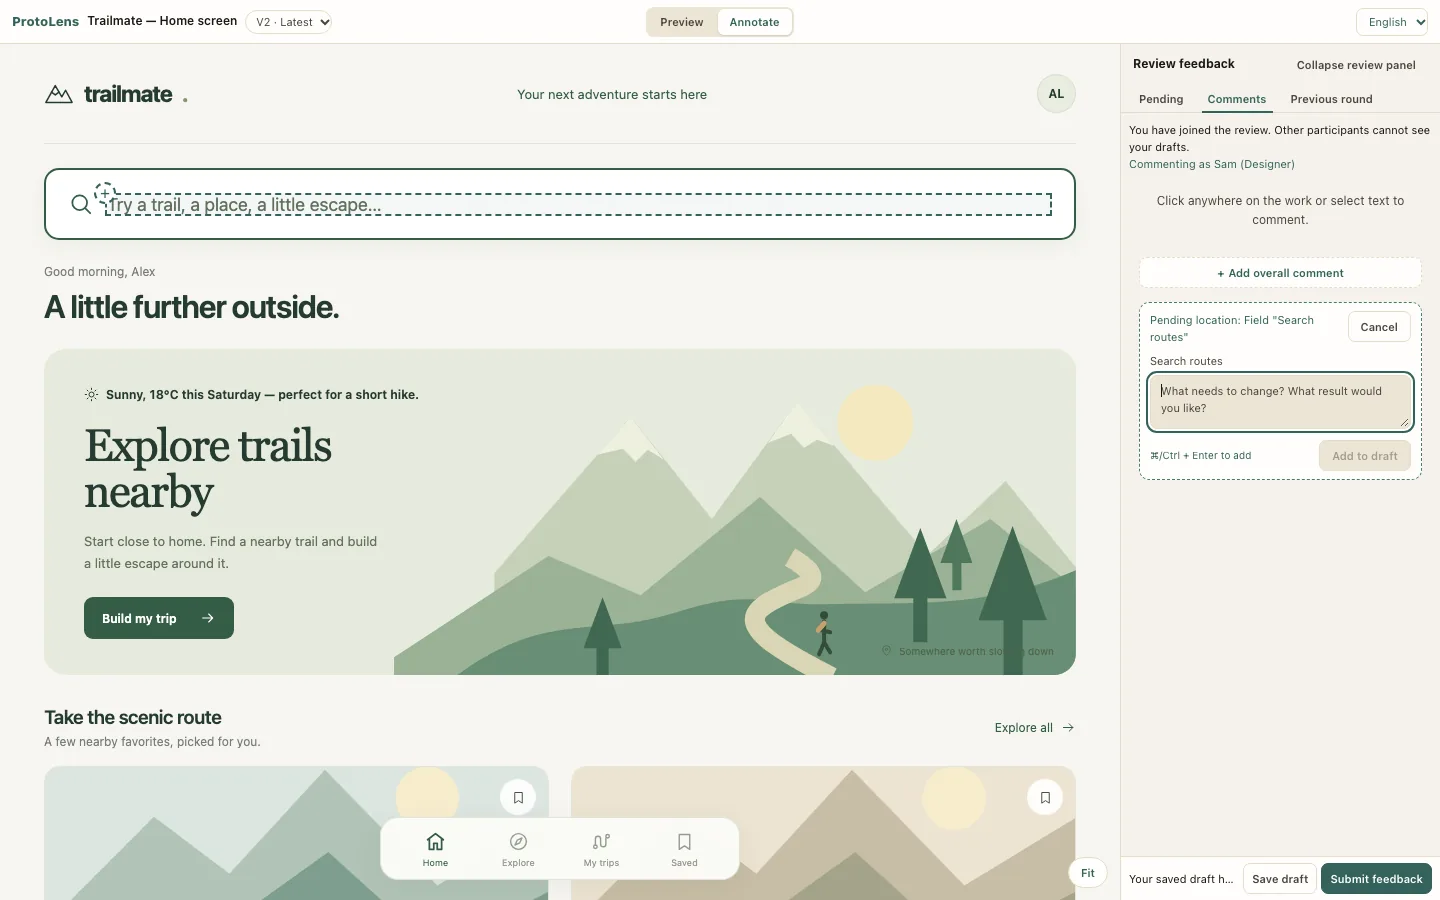Switch to Annotate mode
The width and height of the screenshot is (1440, 900).
pyautogui.click(x=754, y=22)
